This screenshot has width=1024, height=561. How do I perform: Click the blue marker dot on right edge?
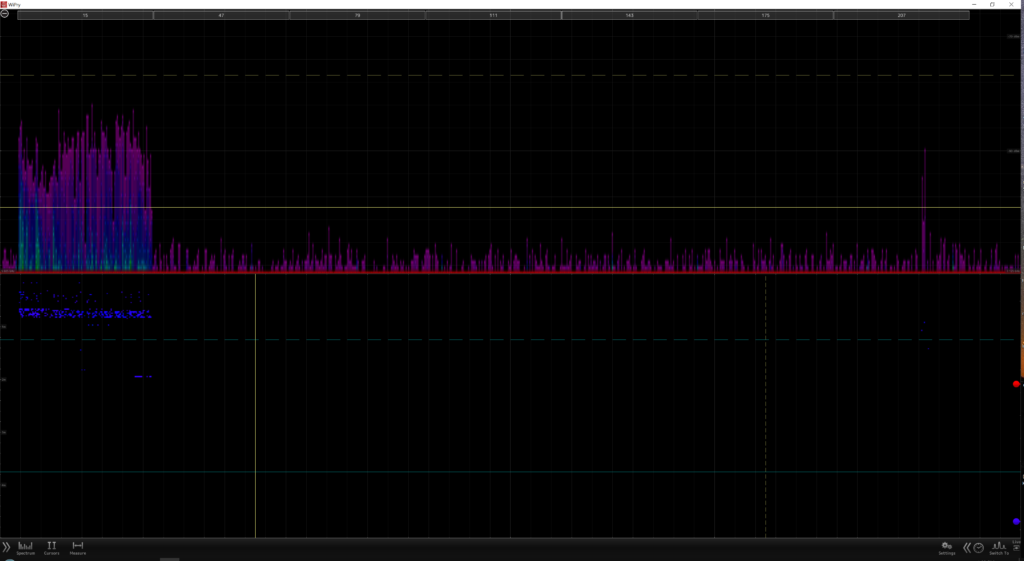point(1016,521)
